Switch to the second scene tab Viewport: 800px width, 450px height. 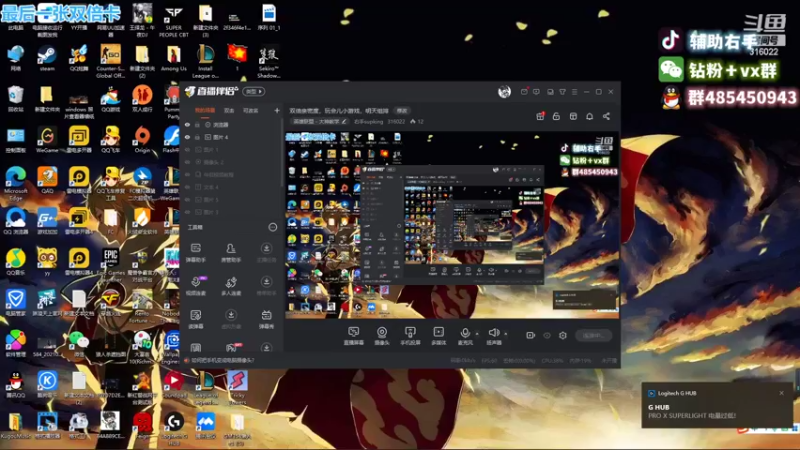click(x=229, y=110)
